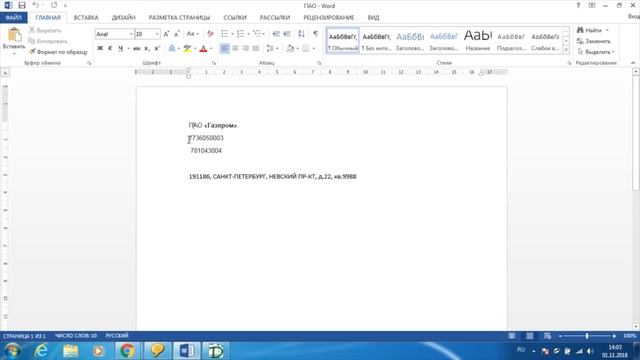Open Выделить (Select) dropdown
The width and height of the screenshot is (640, 360).
[x=596, y=52]
